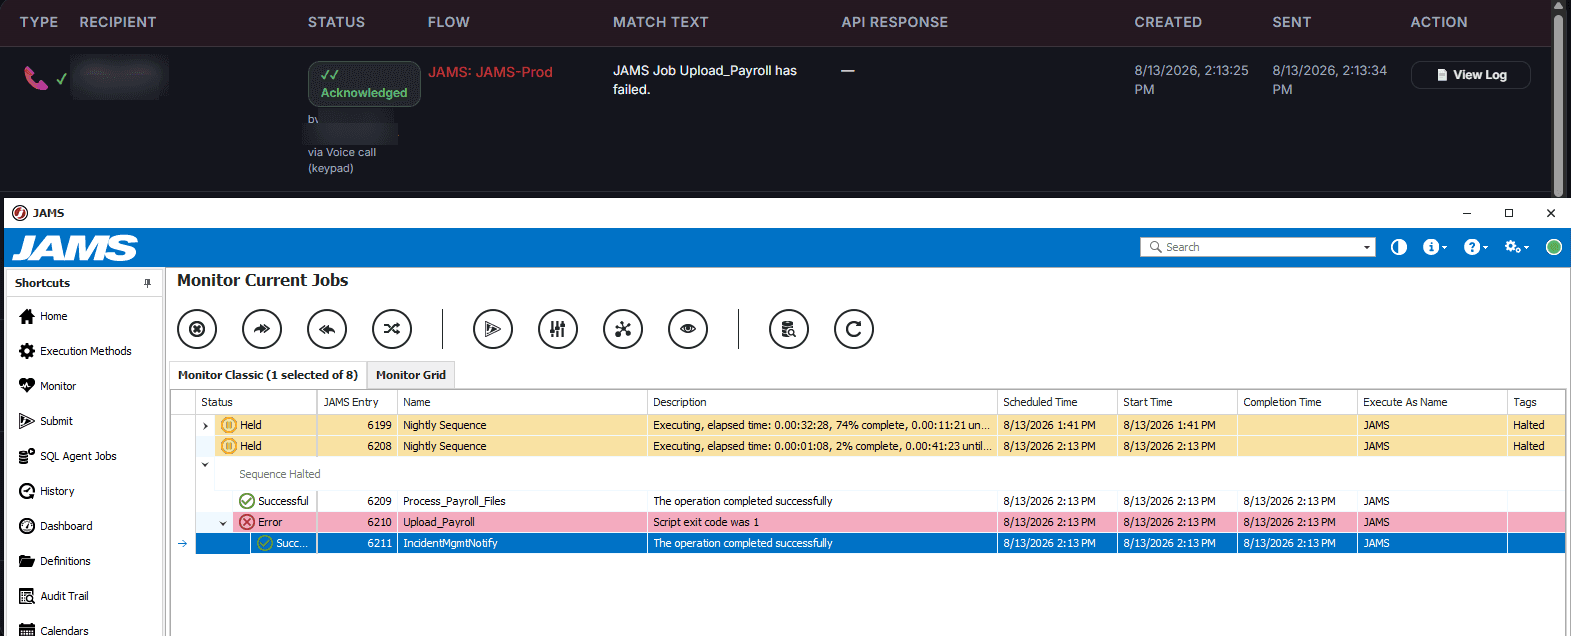Click the JAMS logo in the header
The image size is (1571, 636).
(75, 248)
